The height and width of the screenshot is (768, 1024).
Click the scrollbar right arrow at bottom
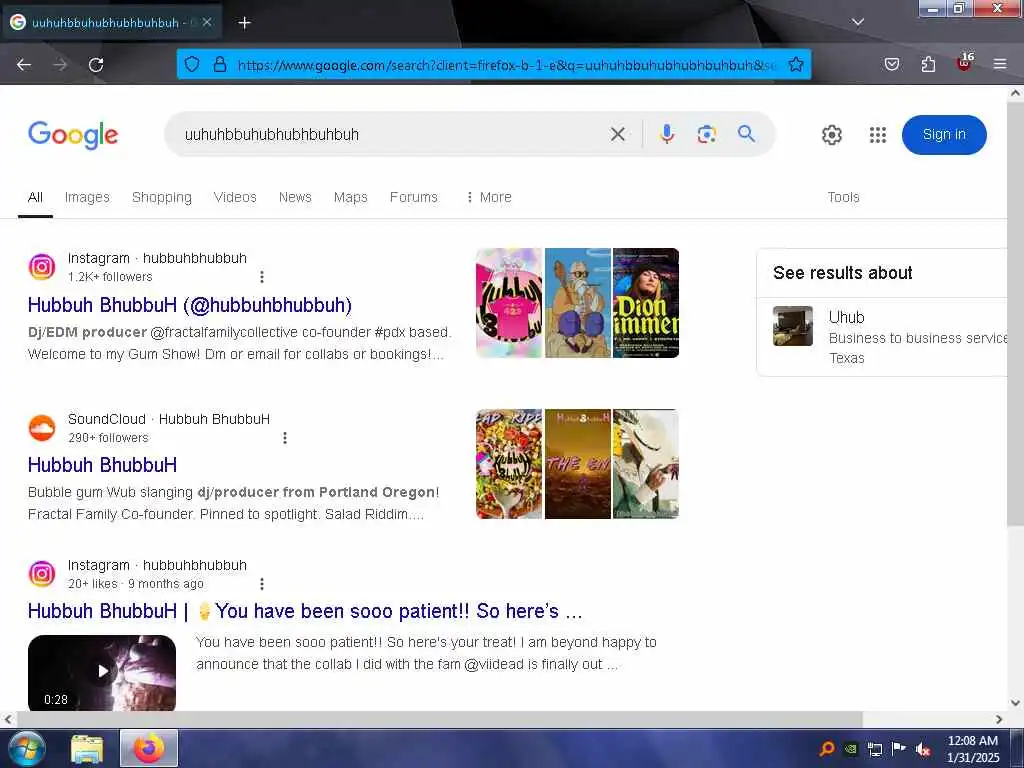(x=999, y=719)
